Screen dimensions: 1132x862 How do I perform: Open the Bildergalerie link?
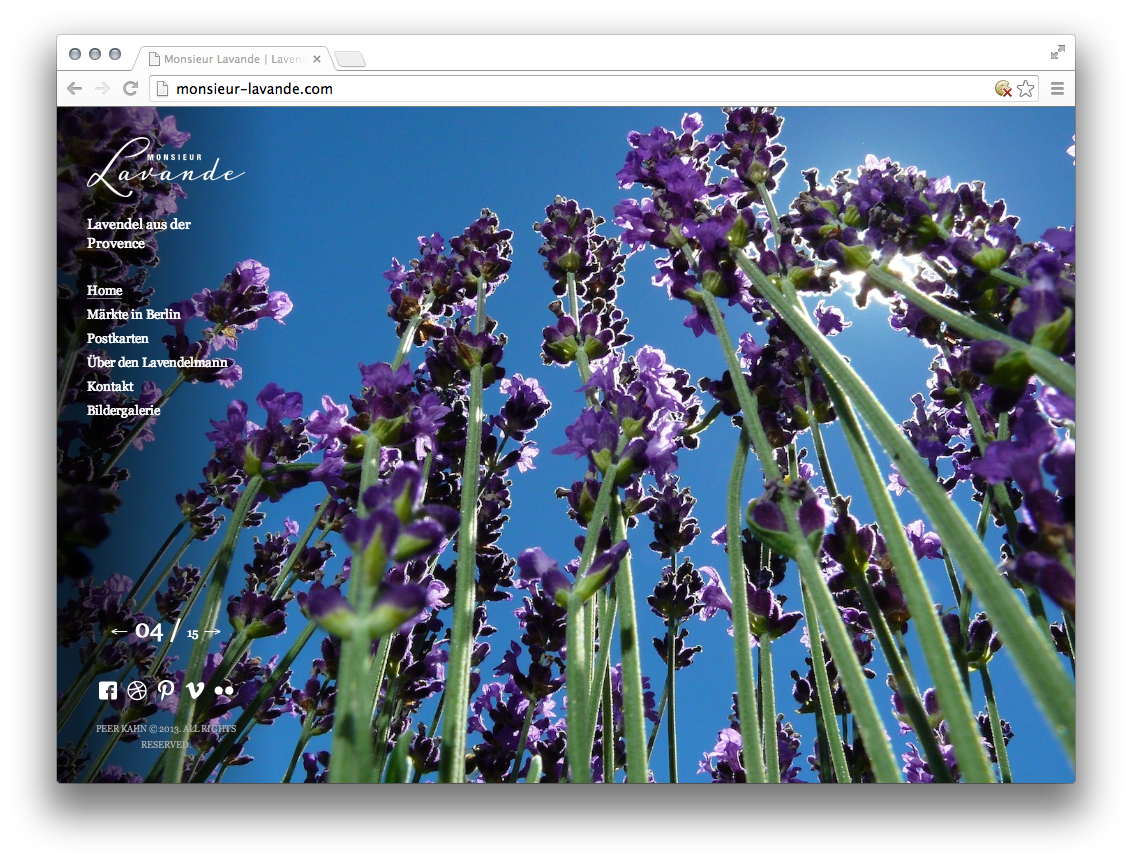(x=124, y=410)
